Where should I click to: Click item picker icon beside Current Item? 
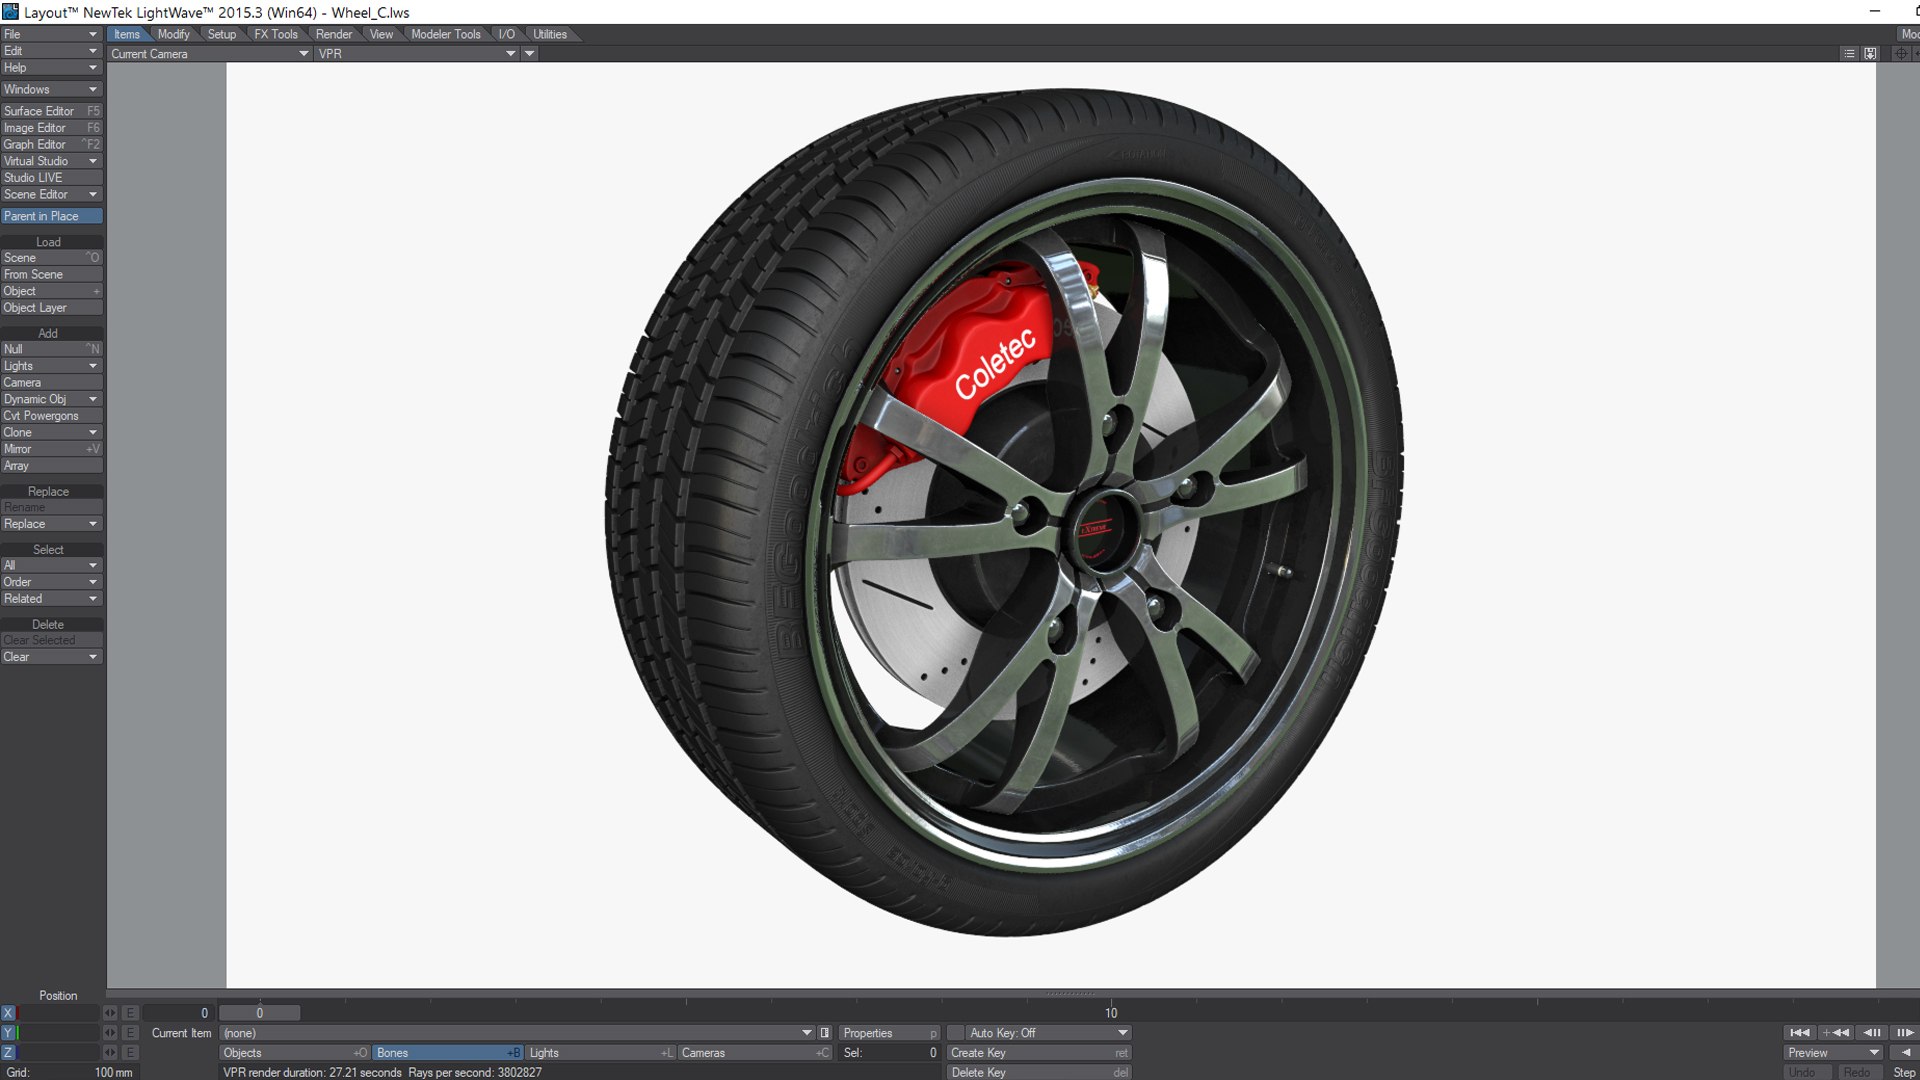click(x=825, y=1033)
